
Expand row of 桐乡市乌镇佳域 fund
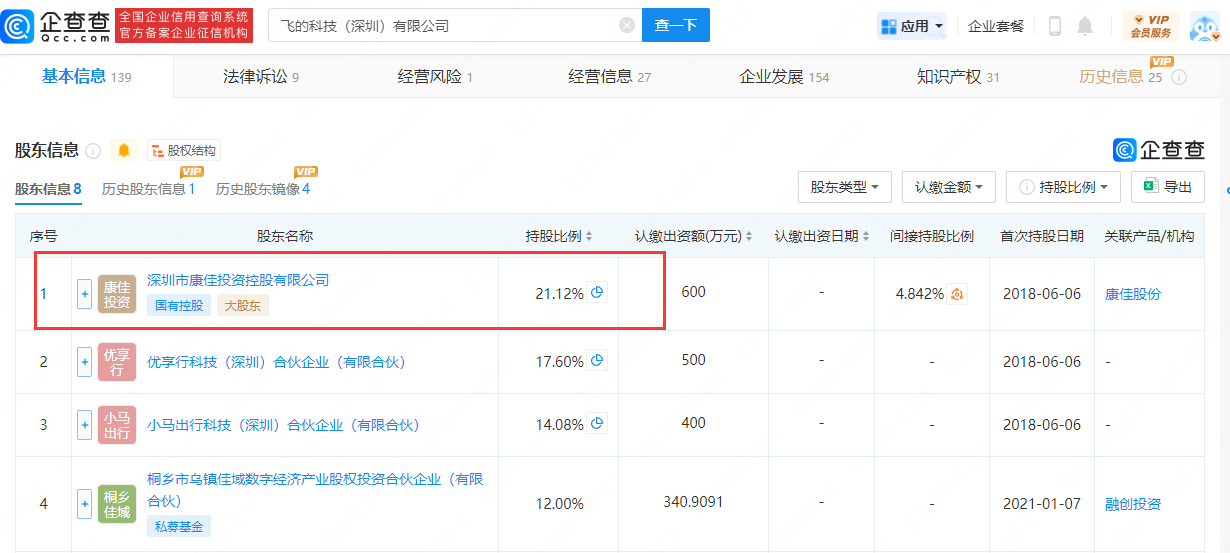84,504
